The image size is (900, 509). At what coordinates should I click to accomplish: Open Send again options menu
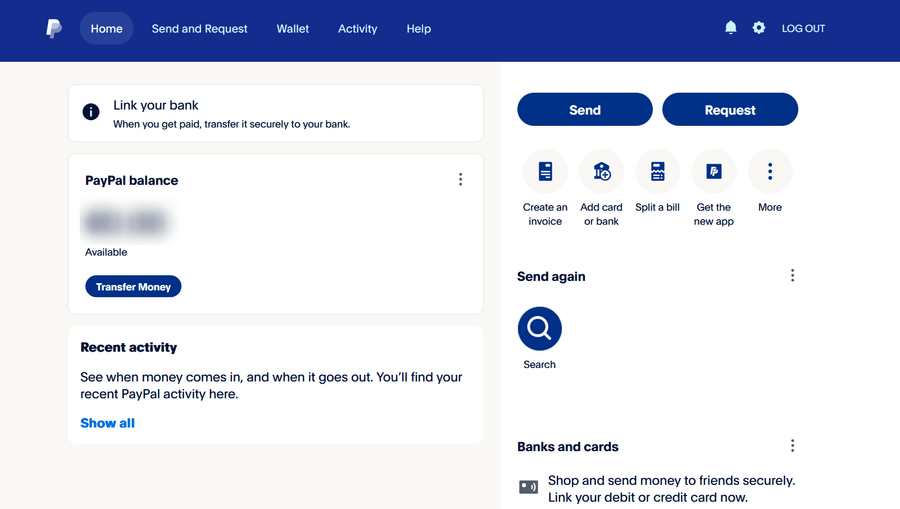(x=792, y=275)
